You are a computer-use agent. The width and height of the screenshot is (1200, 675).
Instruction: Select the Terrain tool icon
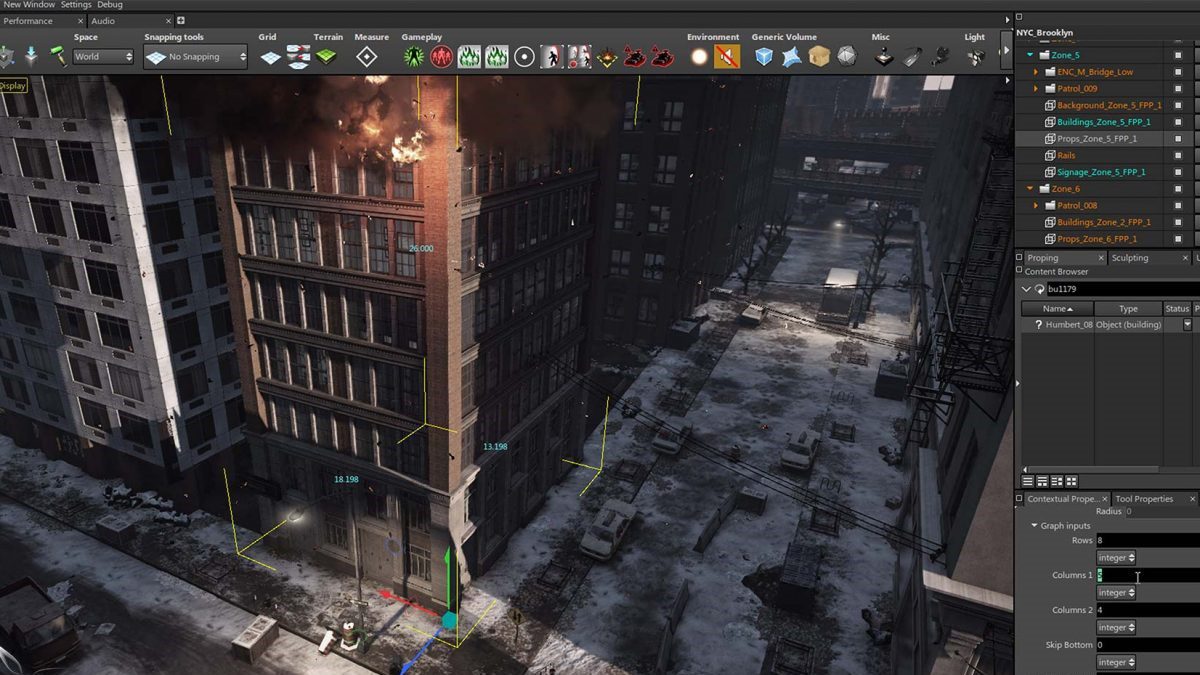[326, 57]
